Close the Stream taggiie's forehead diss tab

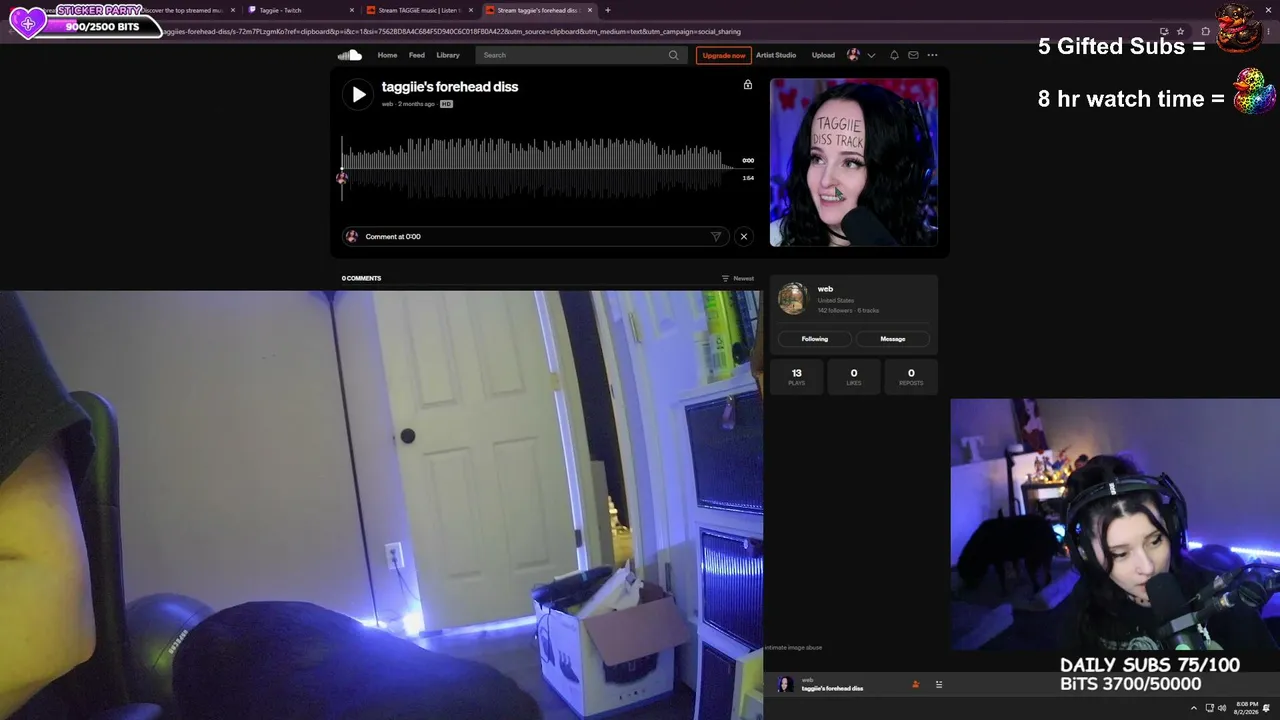[589, 10]
